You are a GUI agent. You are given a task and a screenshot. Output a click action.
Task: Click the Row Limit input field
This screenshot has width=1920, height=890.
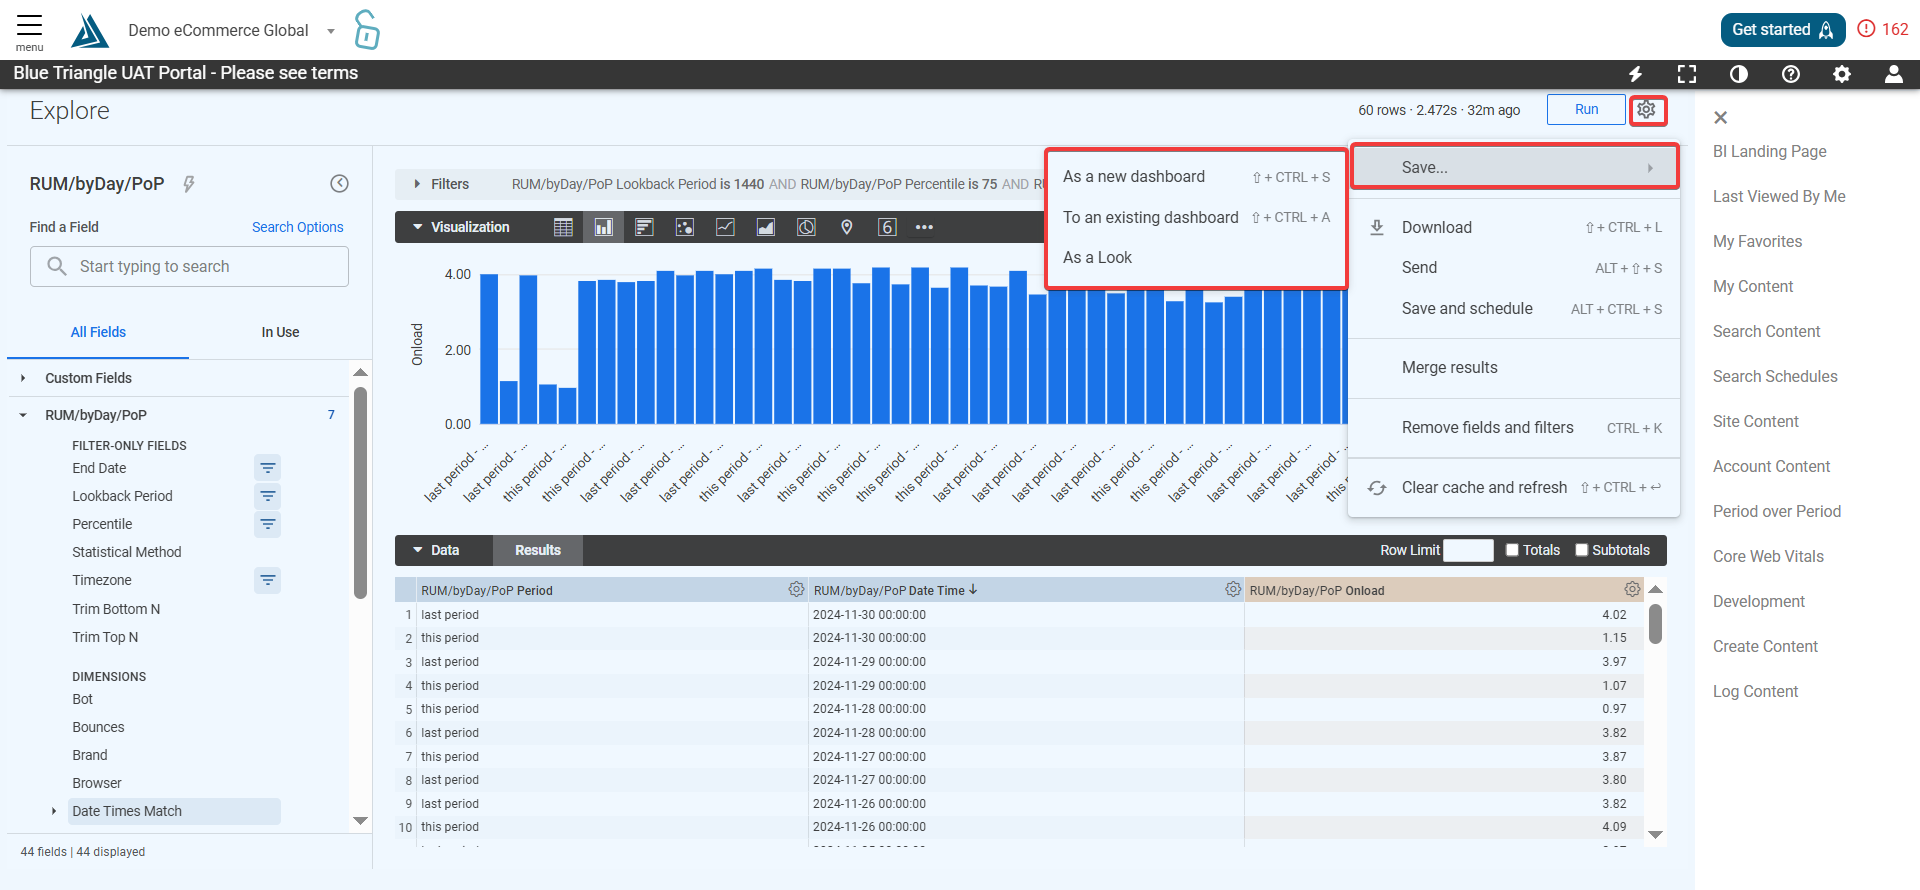1469,550
